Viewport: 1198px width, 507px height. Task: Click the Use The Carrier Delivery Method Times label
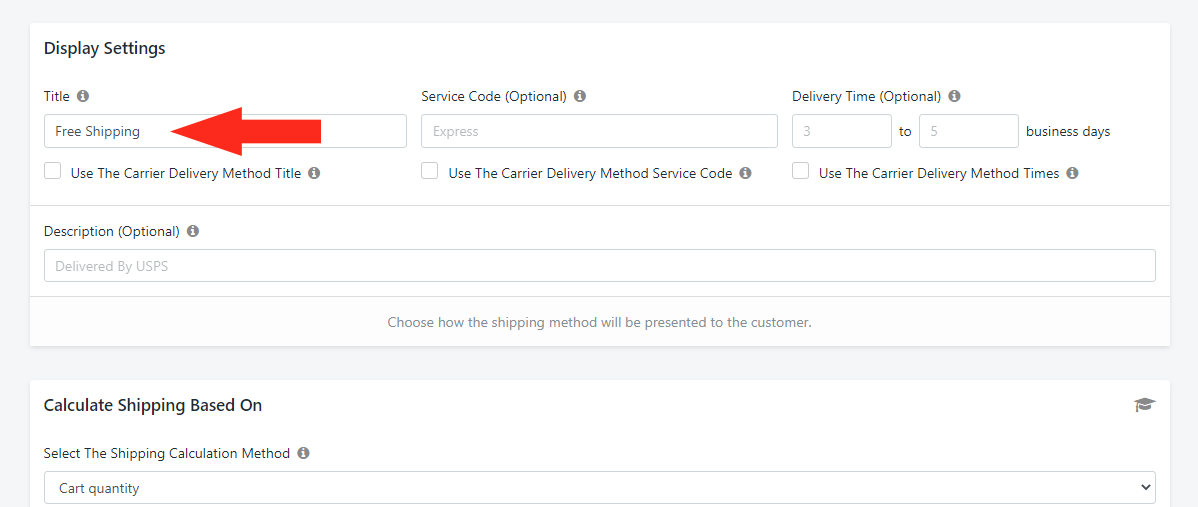click(x=939, y=173)
